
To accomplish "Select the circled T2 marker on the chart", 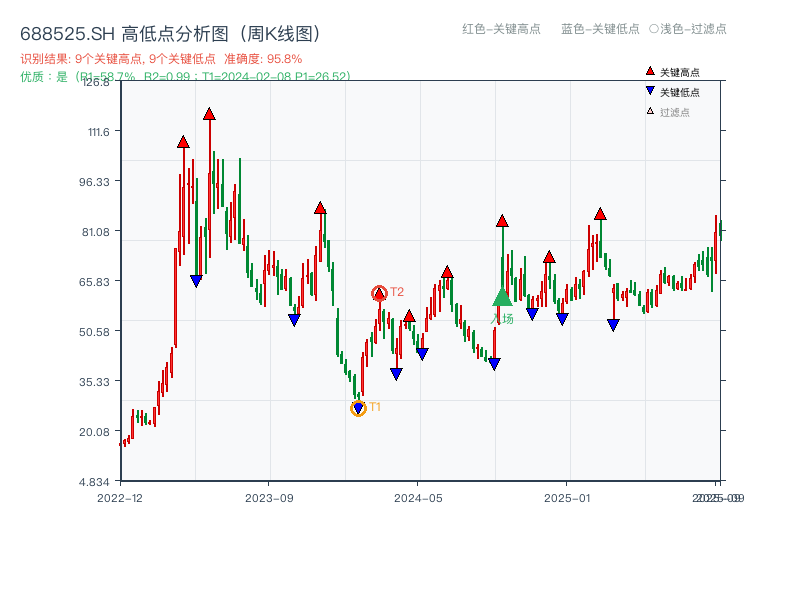I will point(379,293).
